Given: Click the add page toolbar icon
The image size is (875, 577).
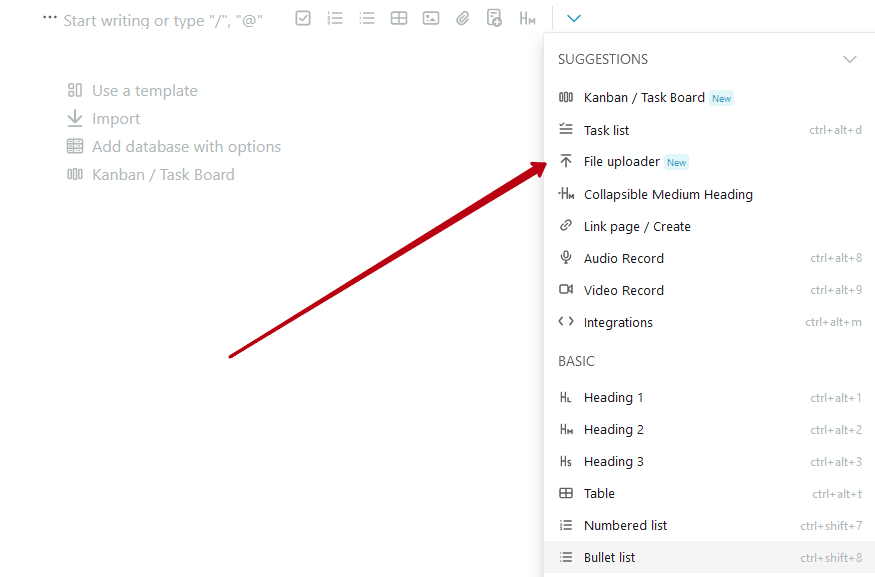Looking at the screenshot, I should click(x=494, y=18).
